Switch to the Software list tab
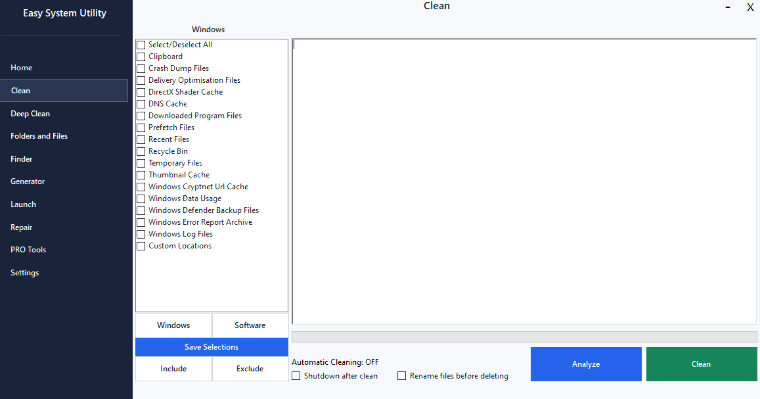The width and height of the screenshot is (760, 399). 250,325
